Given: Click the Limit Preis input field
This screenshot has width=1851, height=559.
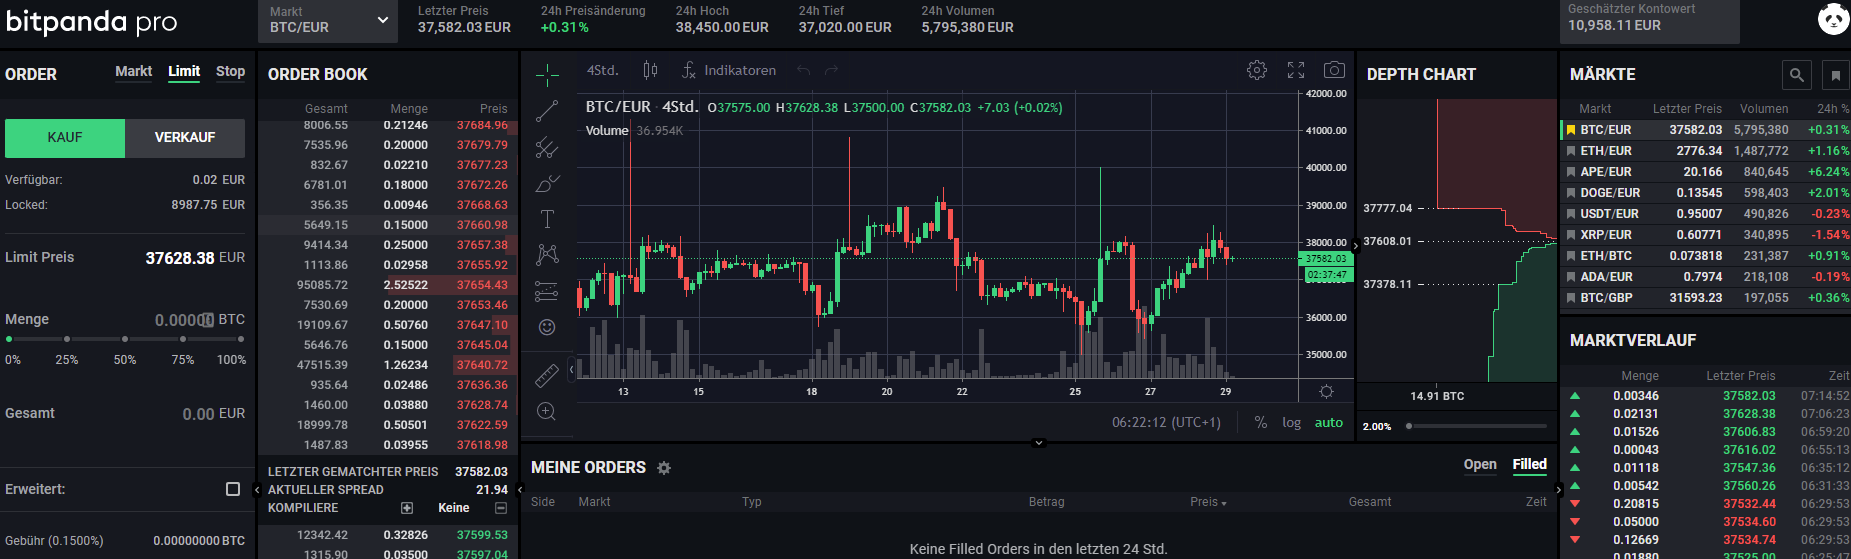Looking at the screenshot, I should click(x=180, y=258).
